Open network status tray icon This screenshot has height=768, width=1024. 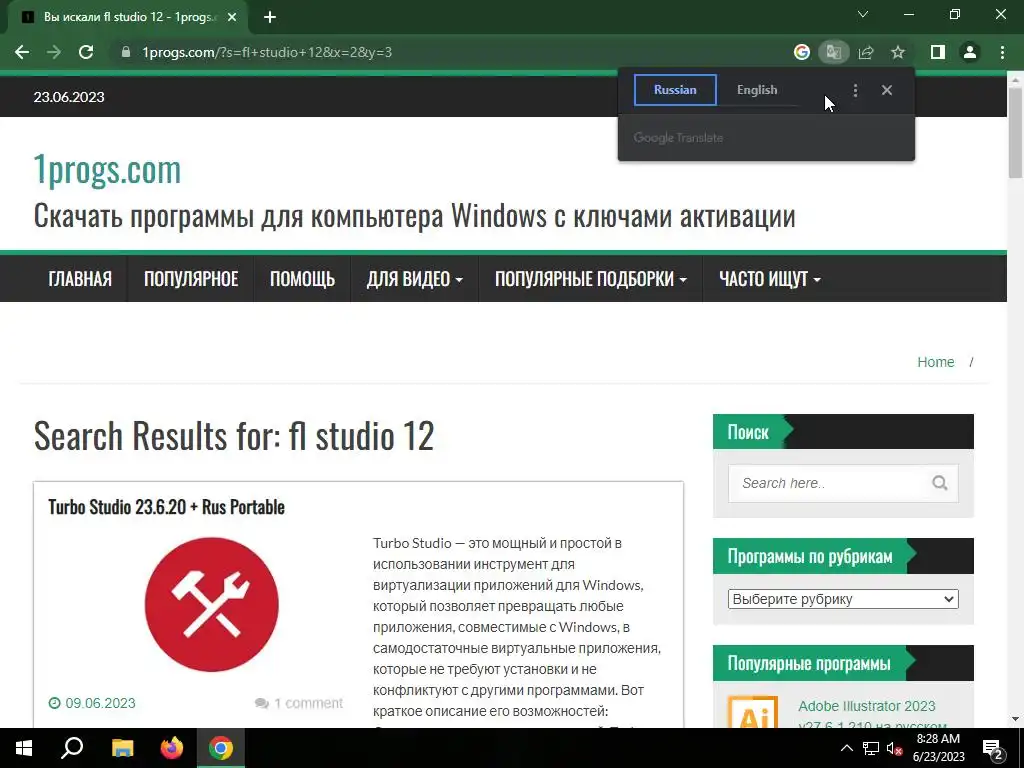coord(871,748)
